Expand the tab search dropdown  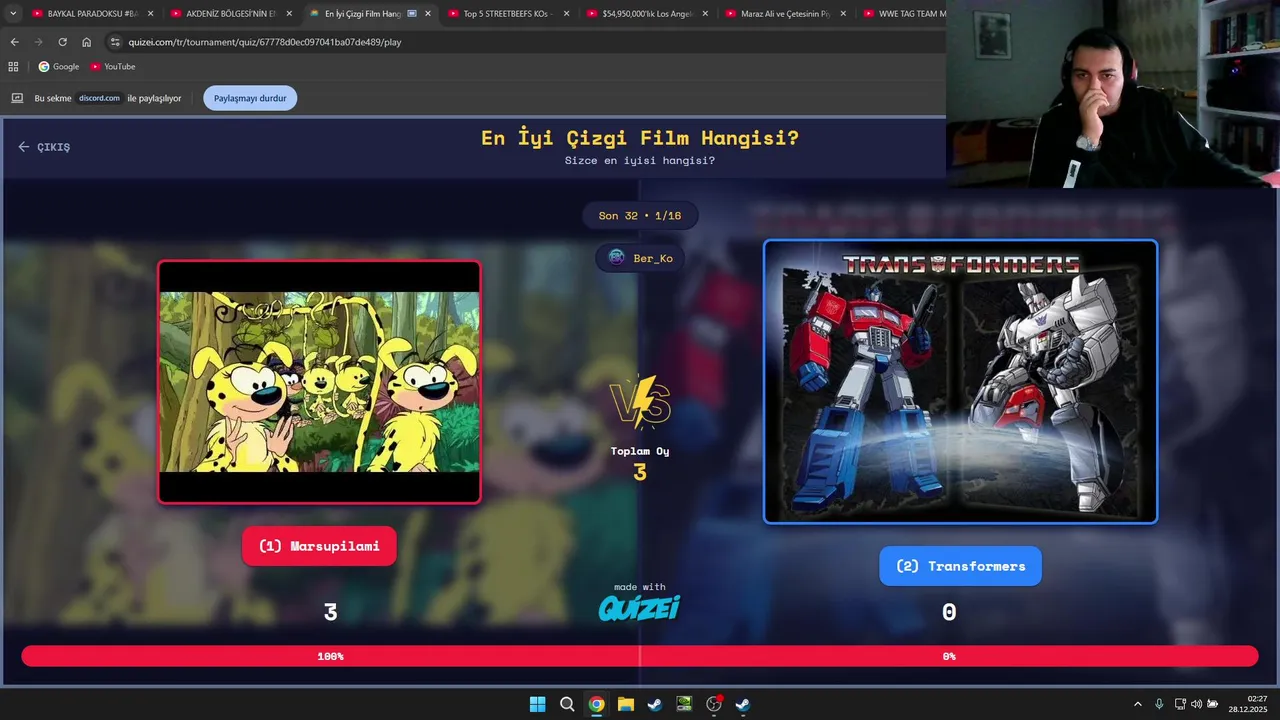click(x=13, y=14)
